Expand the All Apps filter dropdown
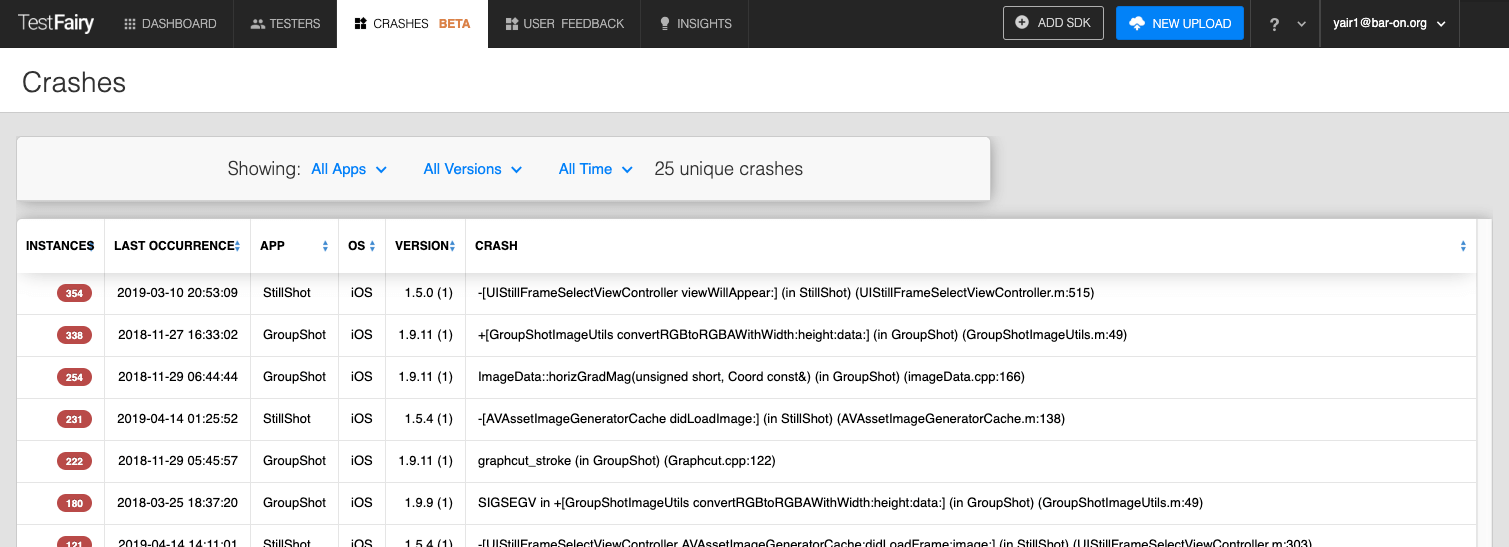This screenshot has width=1509, height=547. coord(348,169)
